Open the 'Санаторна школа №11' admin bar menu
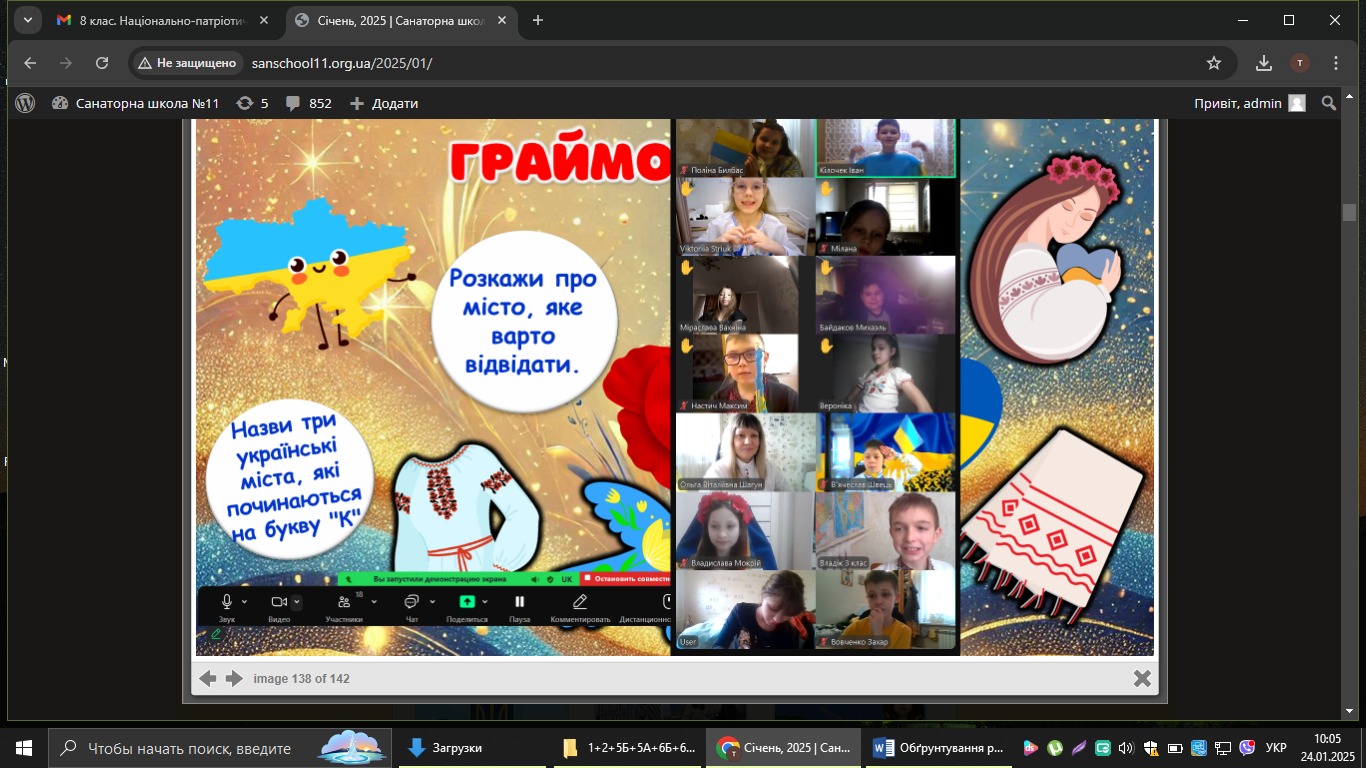This screenshot has width=1366, height=768. (x=135, y=103)
